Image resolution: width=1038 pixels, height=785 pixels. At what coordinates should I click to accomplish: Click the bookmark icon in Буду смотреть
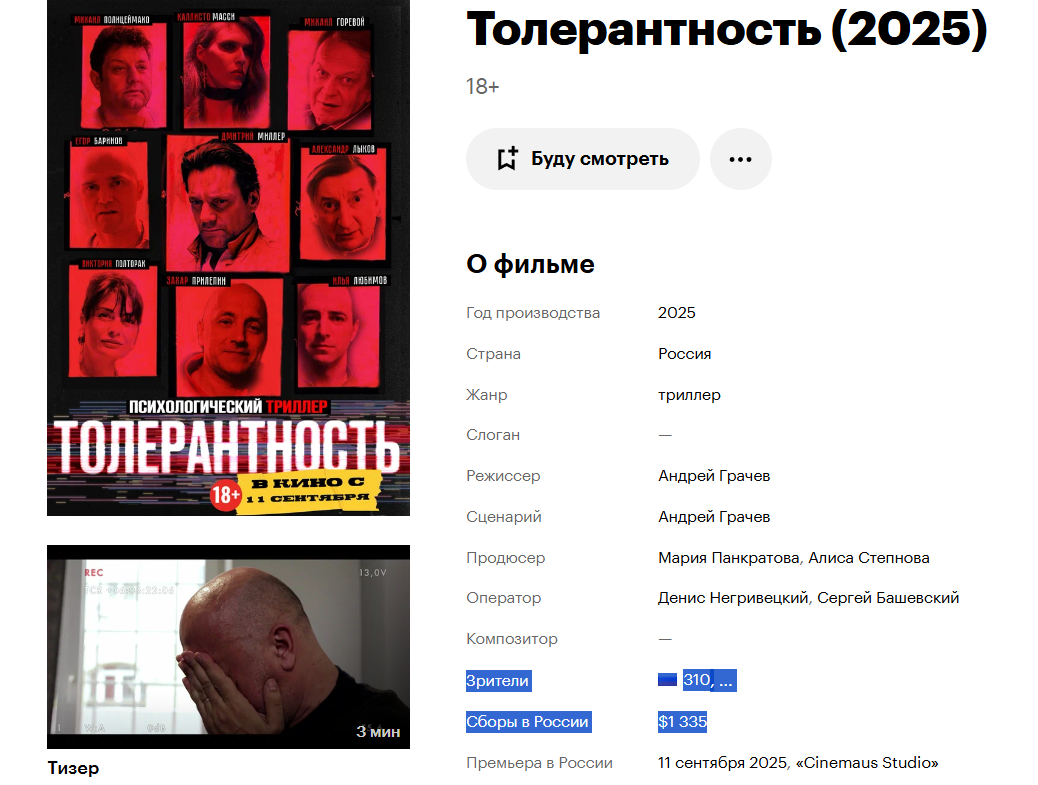(x=507, y=159)
